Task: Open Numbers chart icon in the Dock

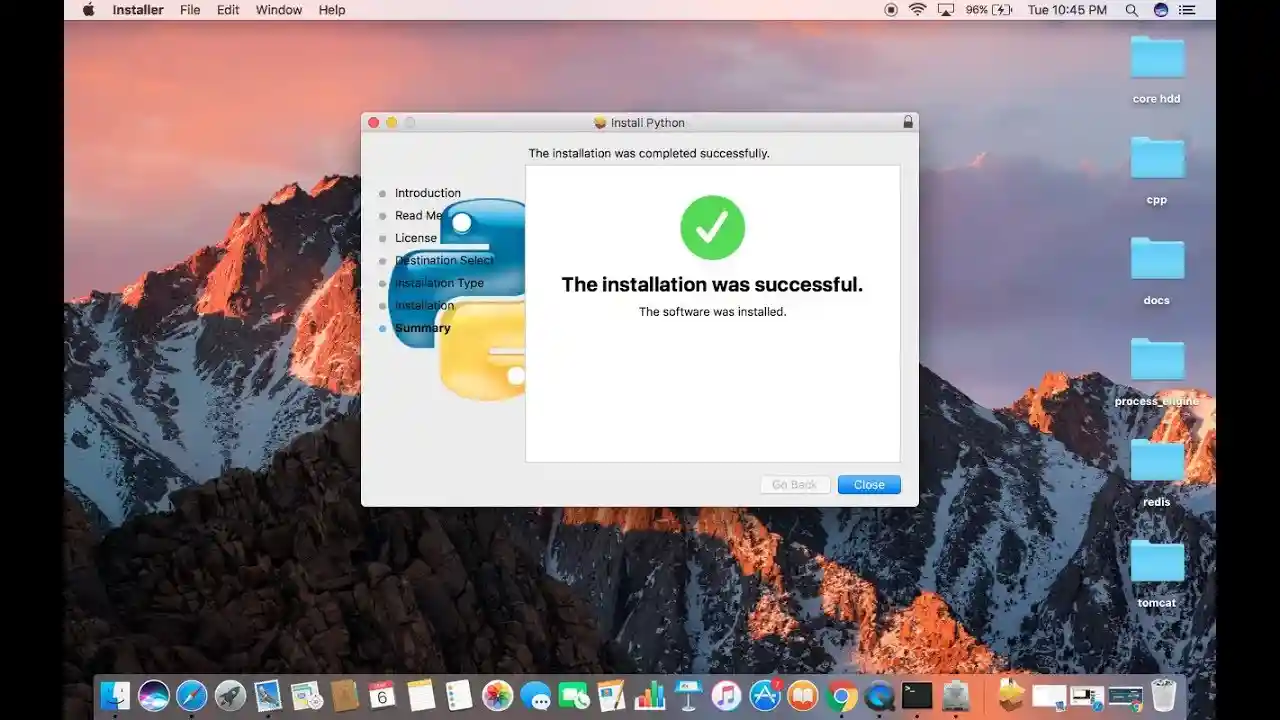Action: pos(650,695)
